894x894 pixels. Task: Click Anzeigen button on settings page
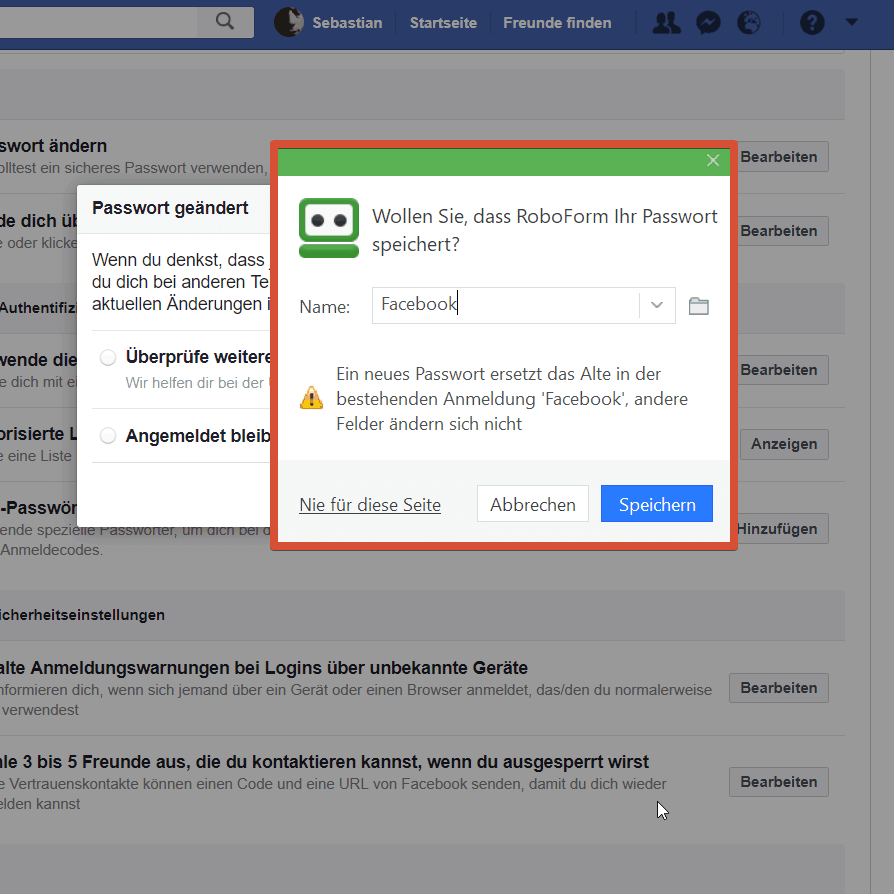(x=784, y=444)
